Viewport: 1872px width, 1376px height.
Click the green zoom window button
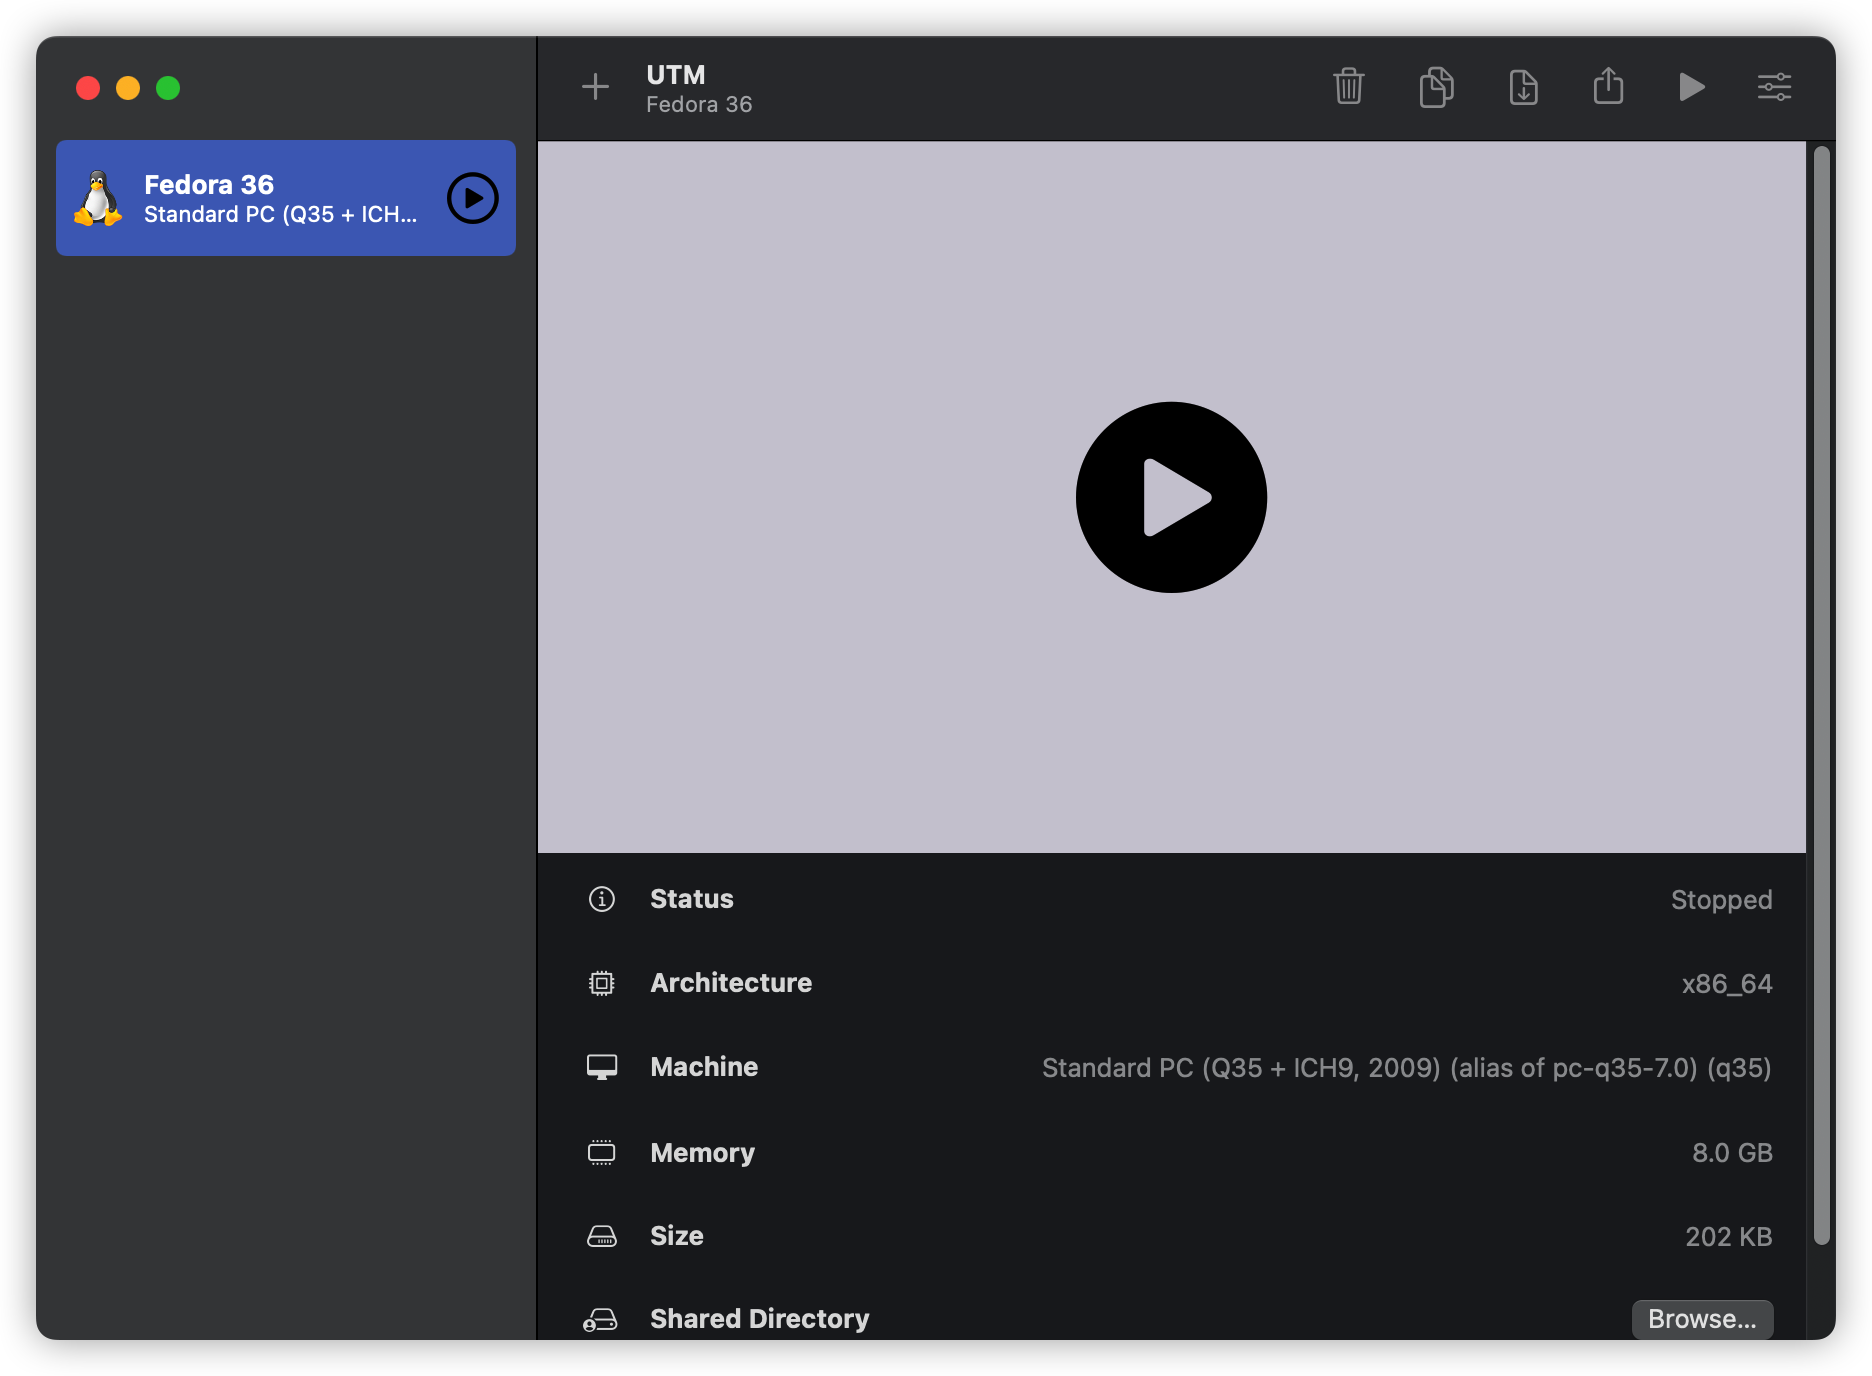click(x=168, y=88)
